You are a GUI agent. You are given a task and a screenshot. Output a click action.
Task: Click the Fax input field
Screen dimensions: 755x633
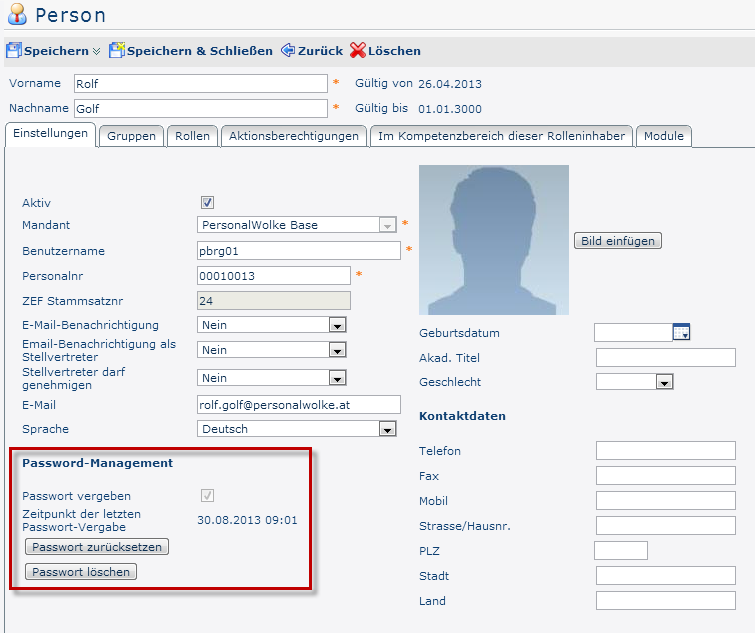click(x=666, y=476)
